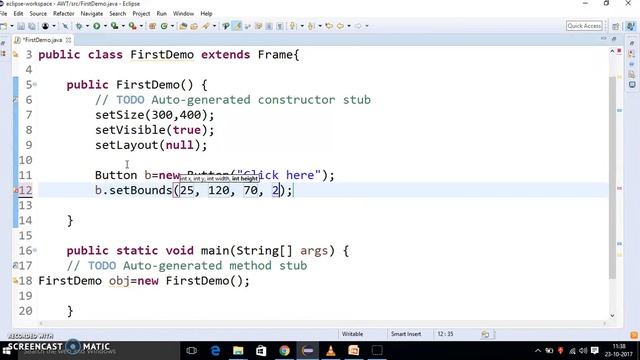Open the Window menu
Viewport: 640px width, 360px height.
coord(183,13)
